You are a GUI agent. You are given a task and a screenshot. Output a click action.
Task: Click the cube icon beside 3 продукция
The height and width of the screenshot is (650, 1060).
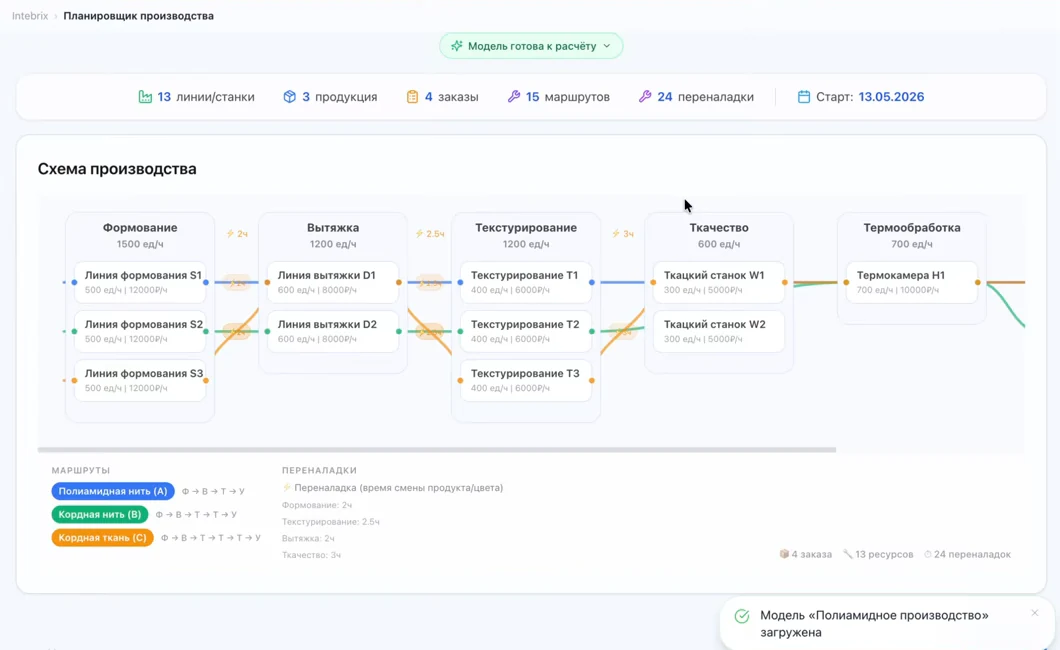click(x=289, y=97)
